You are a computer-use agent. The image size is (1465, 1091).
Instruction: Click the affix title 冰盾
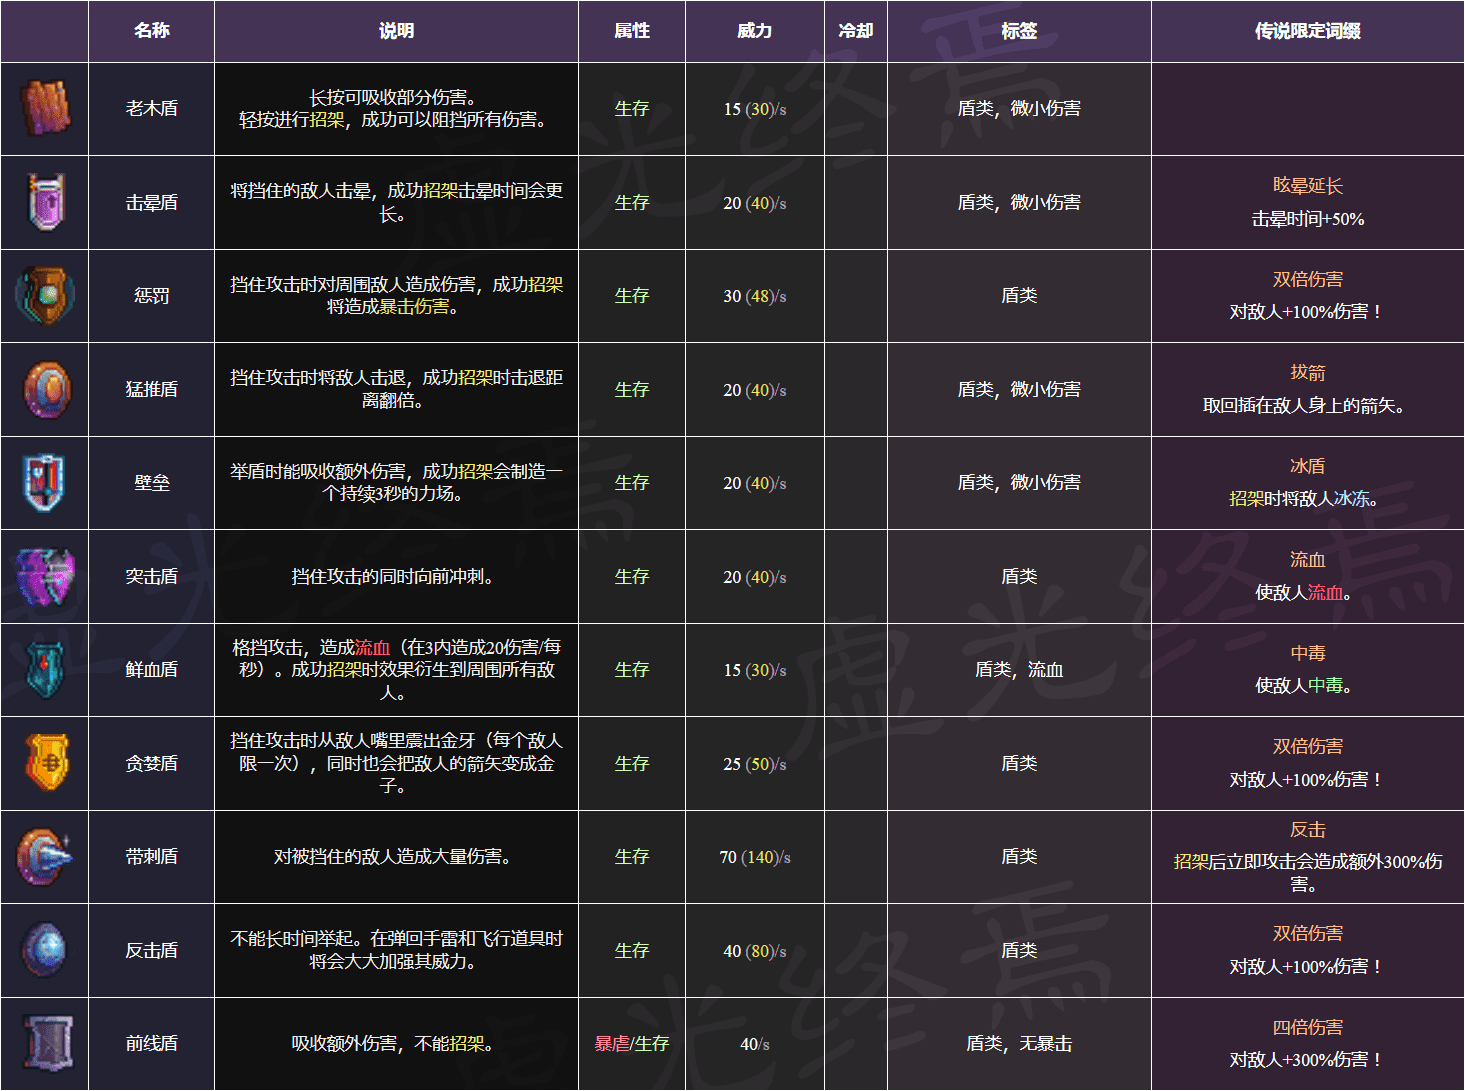1307,466
